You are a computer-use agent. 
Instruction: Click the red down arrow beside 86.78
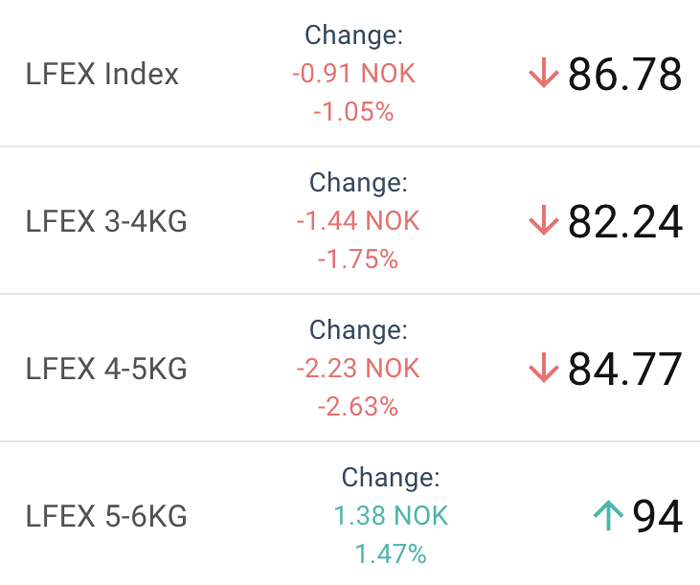pyautogui.click(x=543, y=73)
